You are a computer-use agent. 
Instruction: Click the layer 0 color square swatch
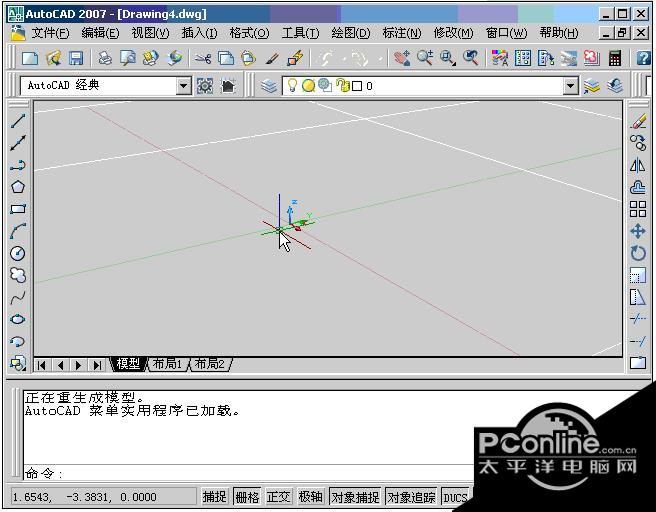(357, 86)
